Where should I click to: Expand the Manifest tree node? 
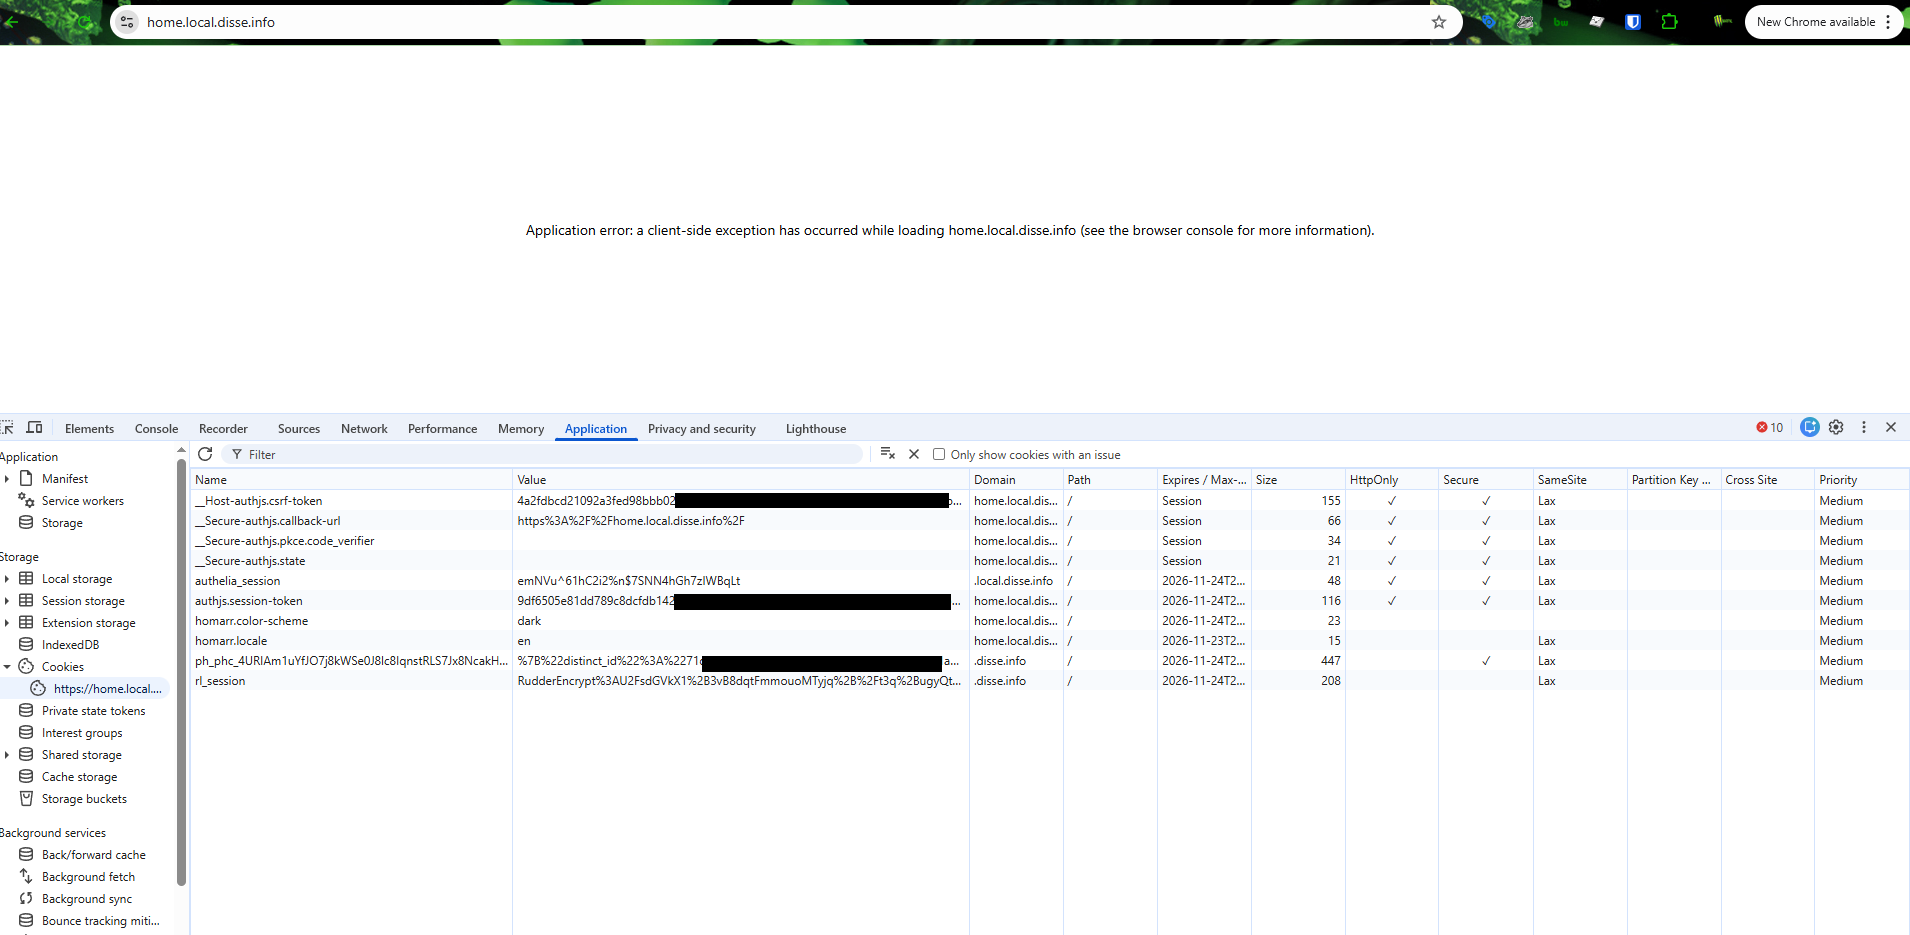point(7,479)
